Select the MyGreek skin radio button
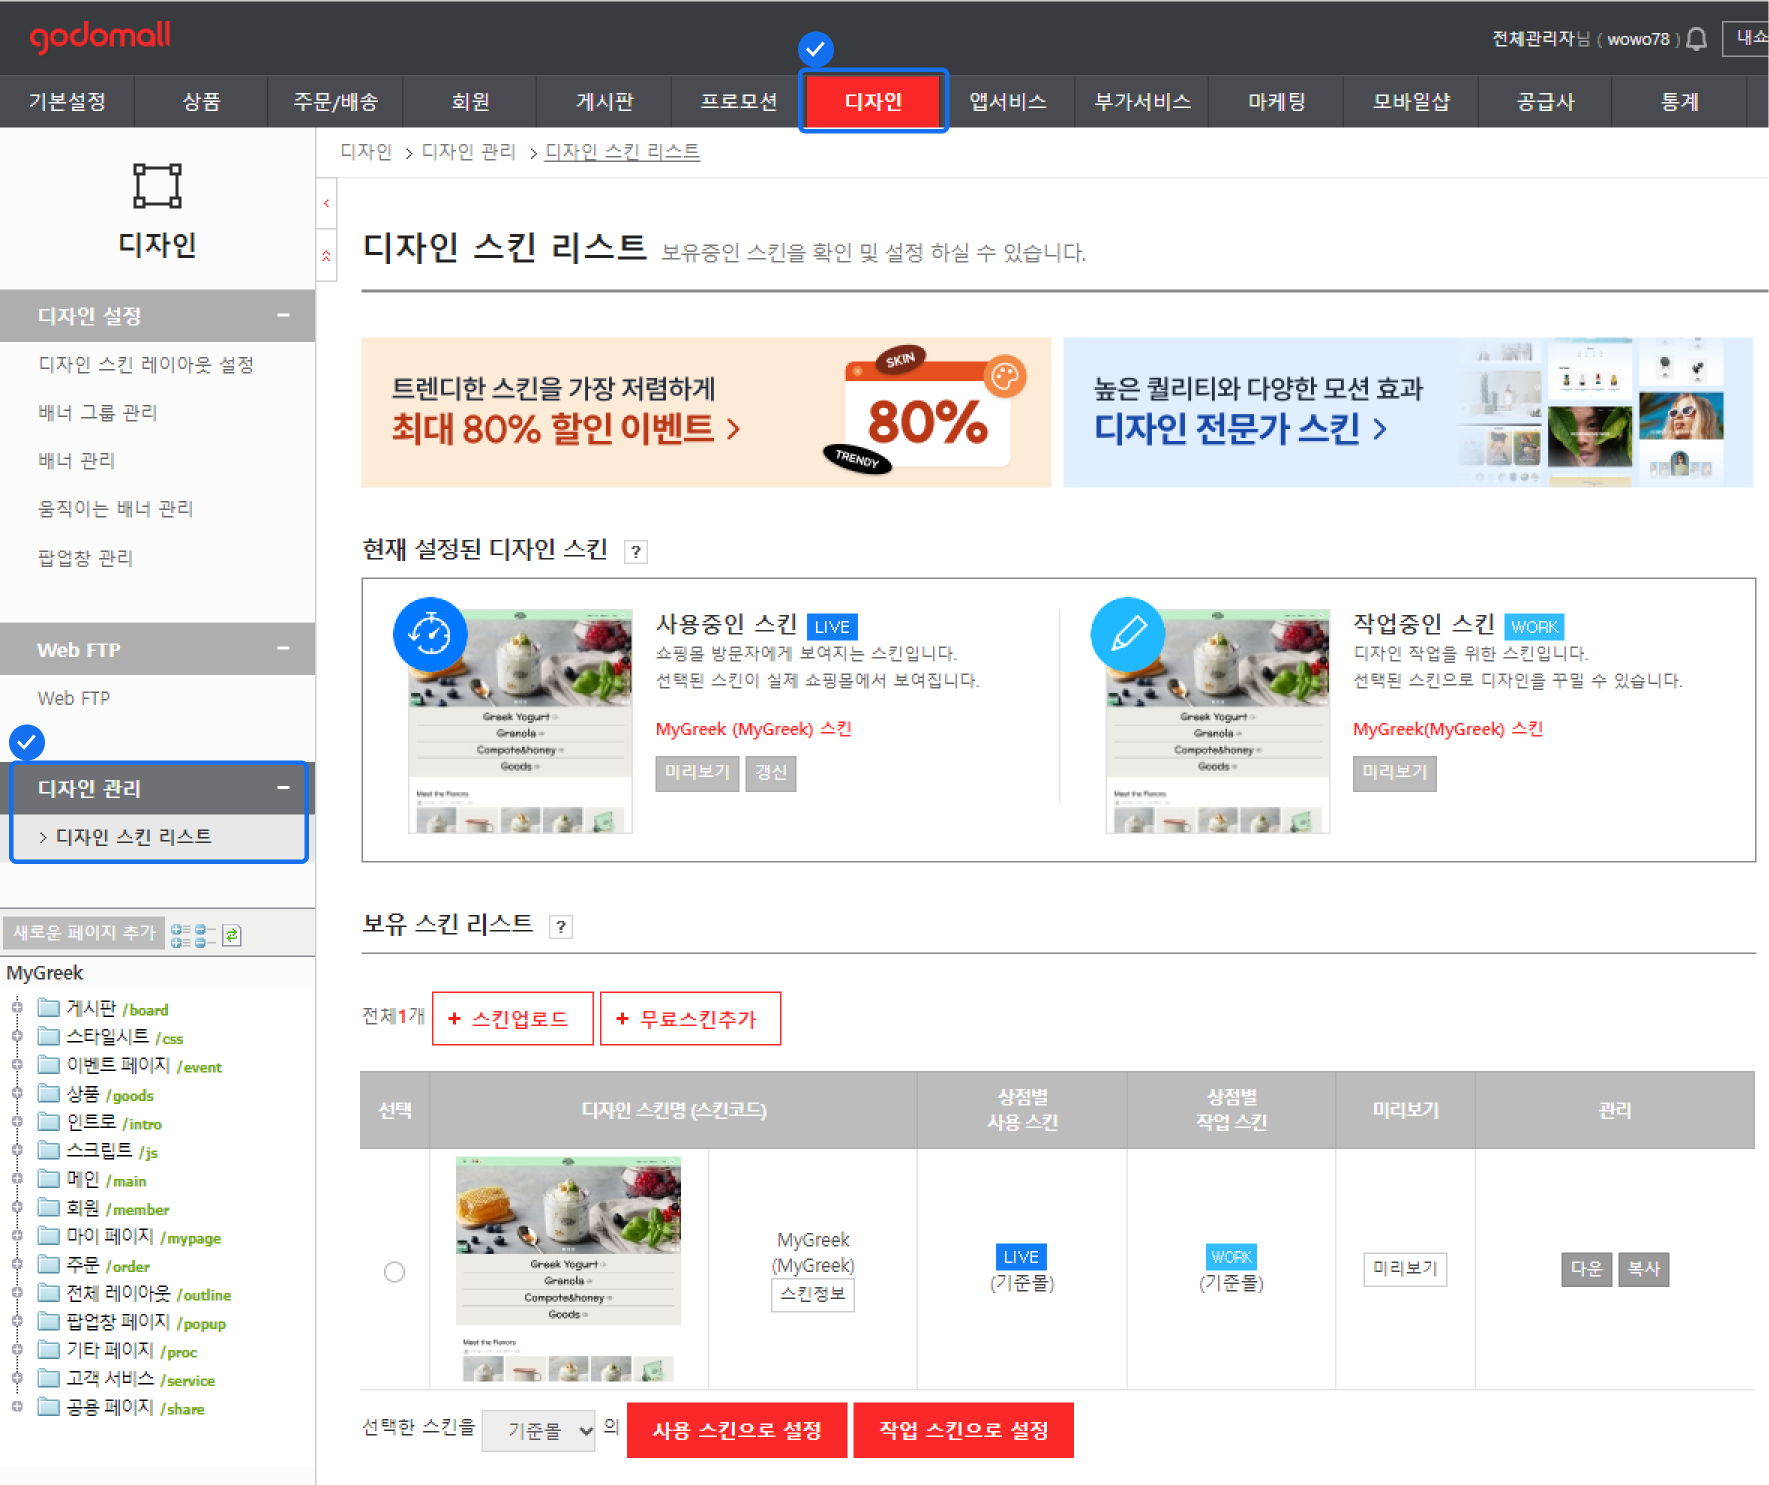Screen dimensions: 1769x1485 coord(395,1272)
